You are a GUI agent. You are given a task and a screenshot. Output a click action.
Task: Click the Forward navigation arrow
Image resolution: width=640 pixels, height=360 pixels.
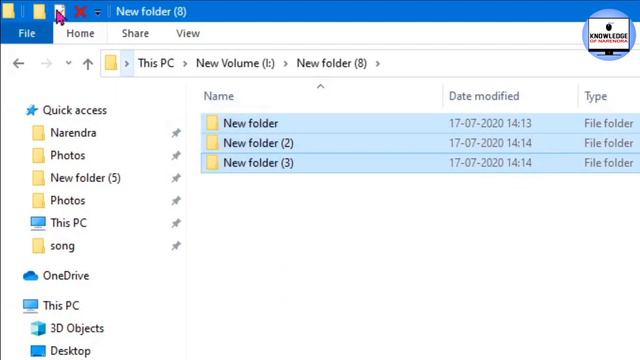tap(46, 63)
